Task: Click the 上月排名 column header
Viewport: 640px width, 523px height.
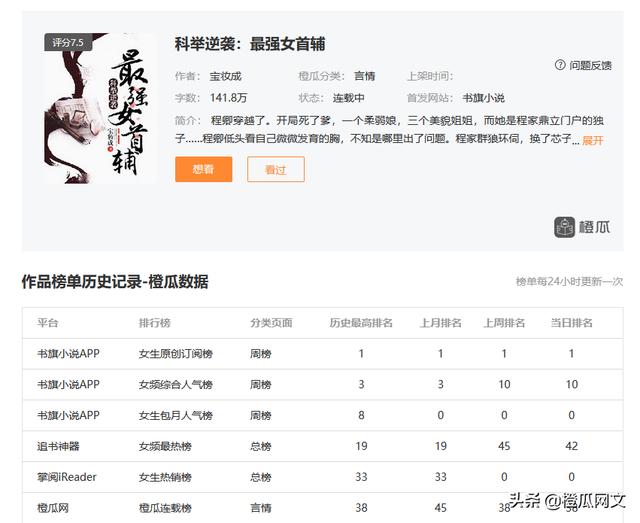Action: (441, 323)
